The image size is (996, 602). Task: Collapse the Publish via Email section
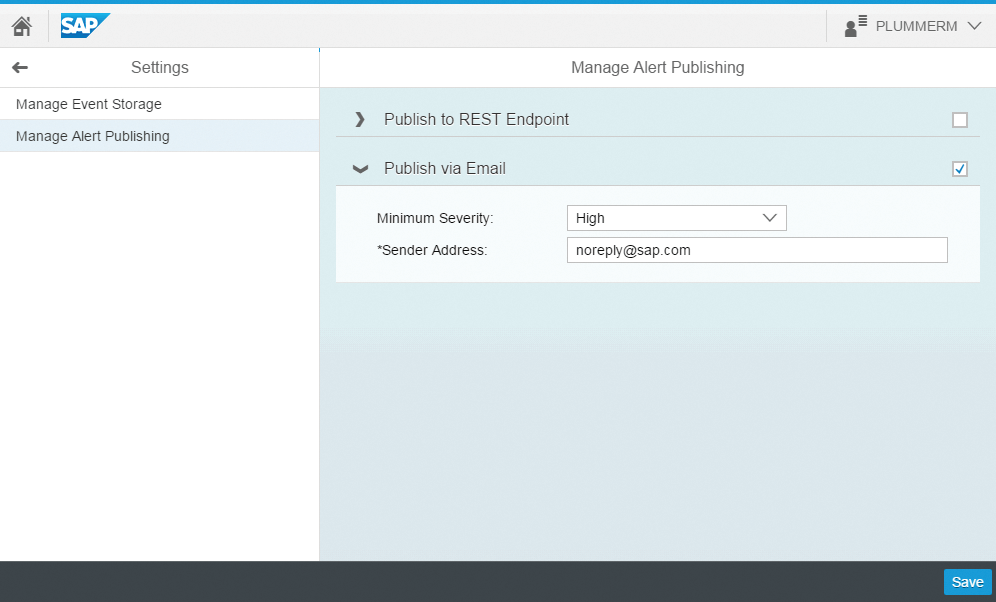pyautogui.click(x=360, y=169)
